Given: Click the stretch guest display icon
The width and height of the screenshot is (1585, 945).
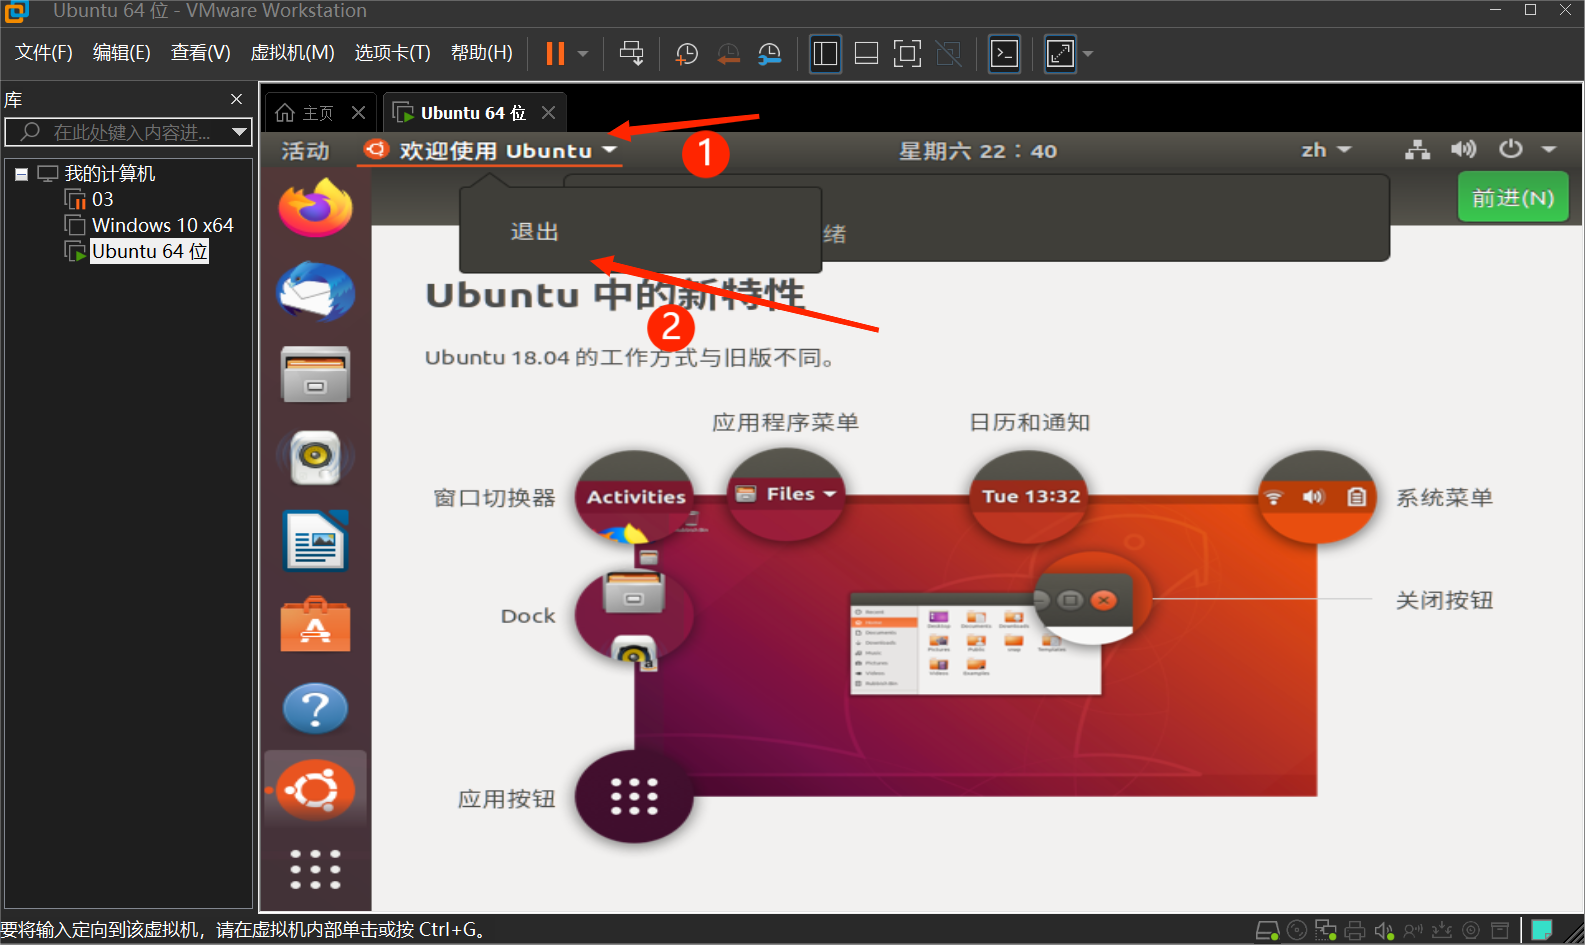Looking at the screenshot, I should pos(1060,54).
